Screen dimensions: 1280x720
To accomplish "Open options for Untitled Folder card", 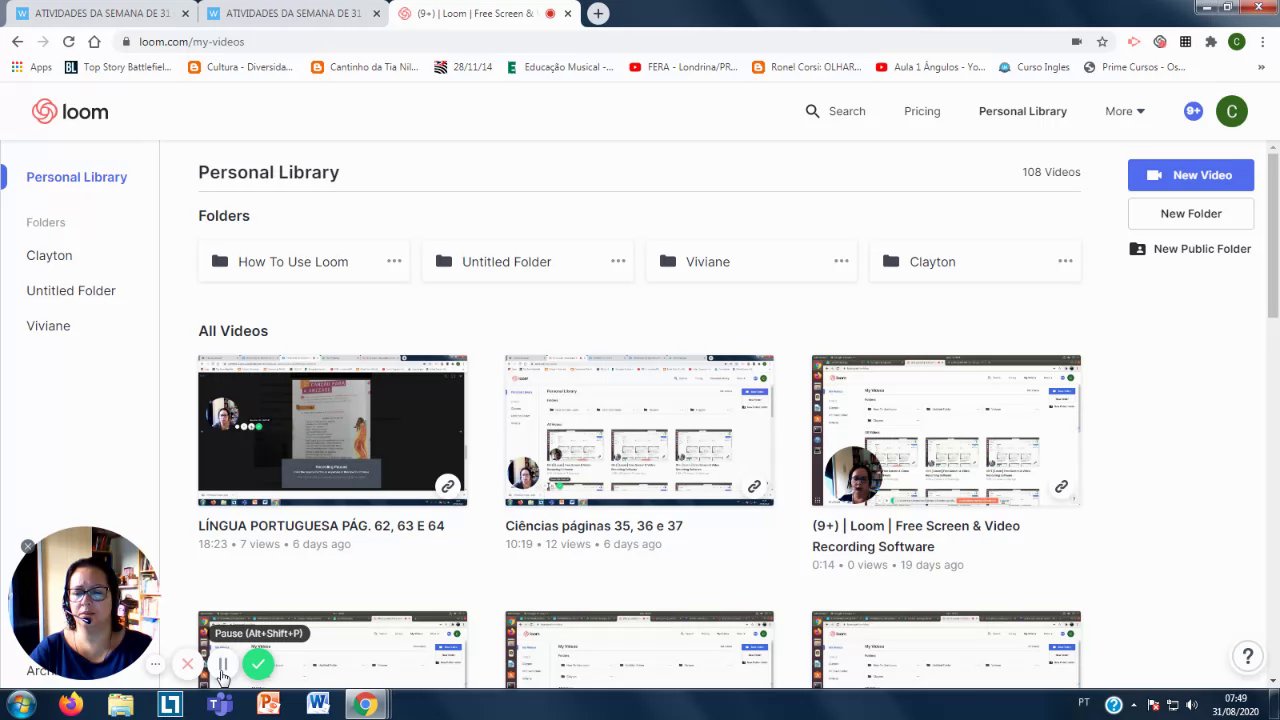I will pyautogui.click(x=618, y=261).
